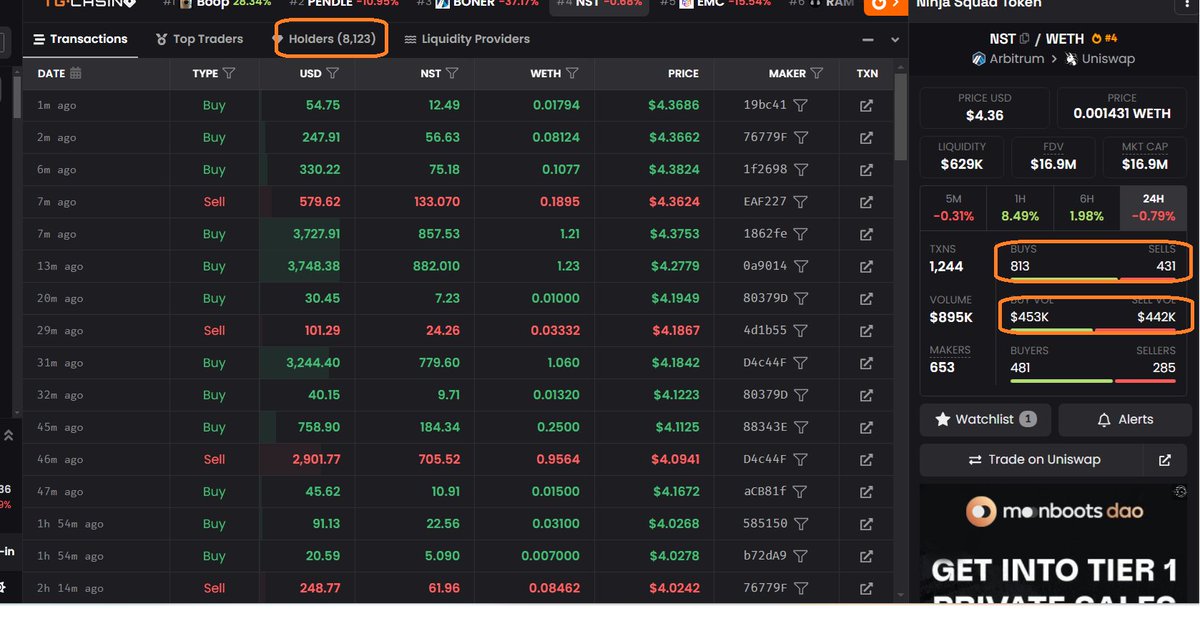Image resolution: width=1200 pixels, height=644 pixels.
Task: Filter by maker EAF227 funnel icon
Action: click(800, 202)
